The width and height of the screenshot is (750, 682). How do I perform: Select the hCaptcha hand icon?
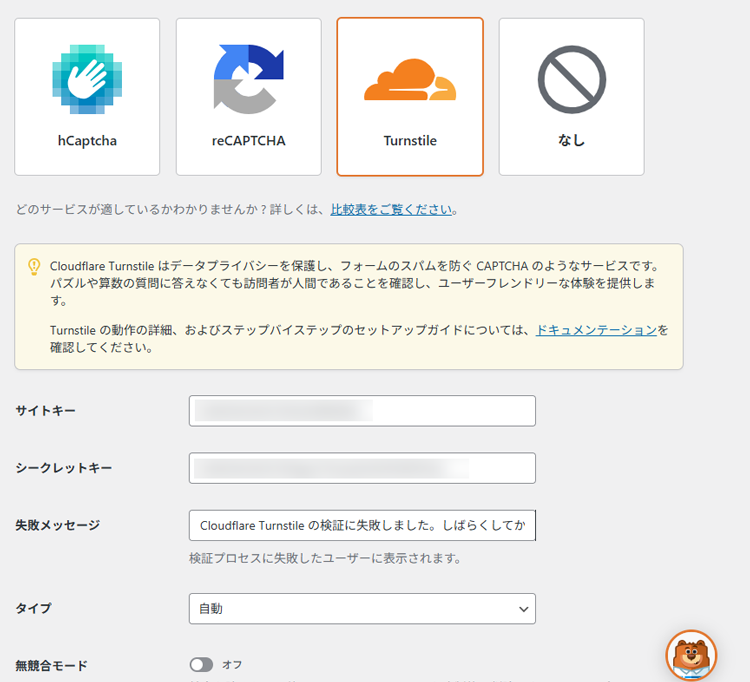tap(87, 79)
